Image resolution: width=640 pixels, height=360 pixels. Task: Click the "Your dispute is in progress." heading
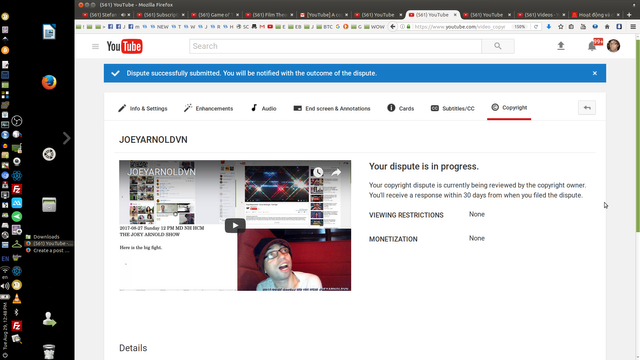click(424, 167)
